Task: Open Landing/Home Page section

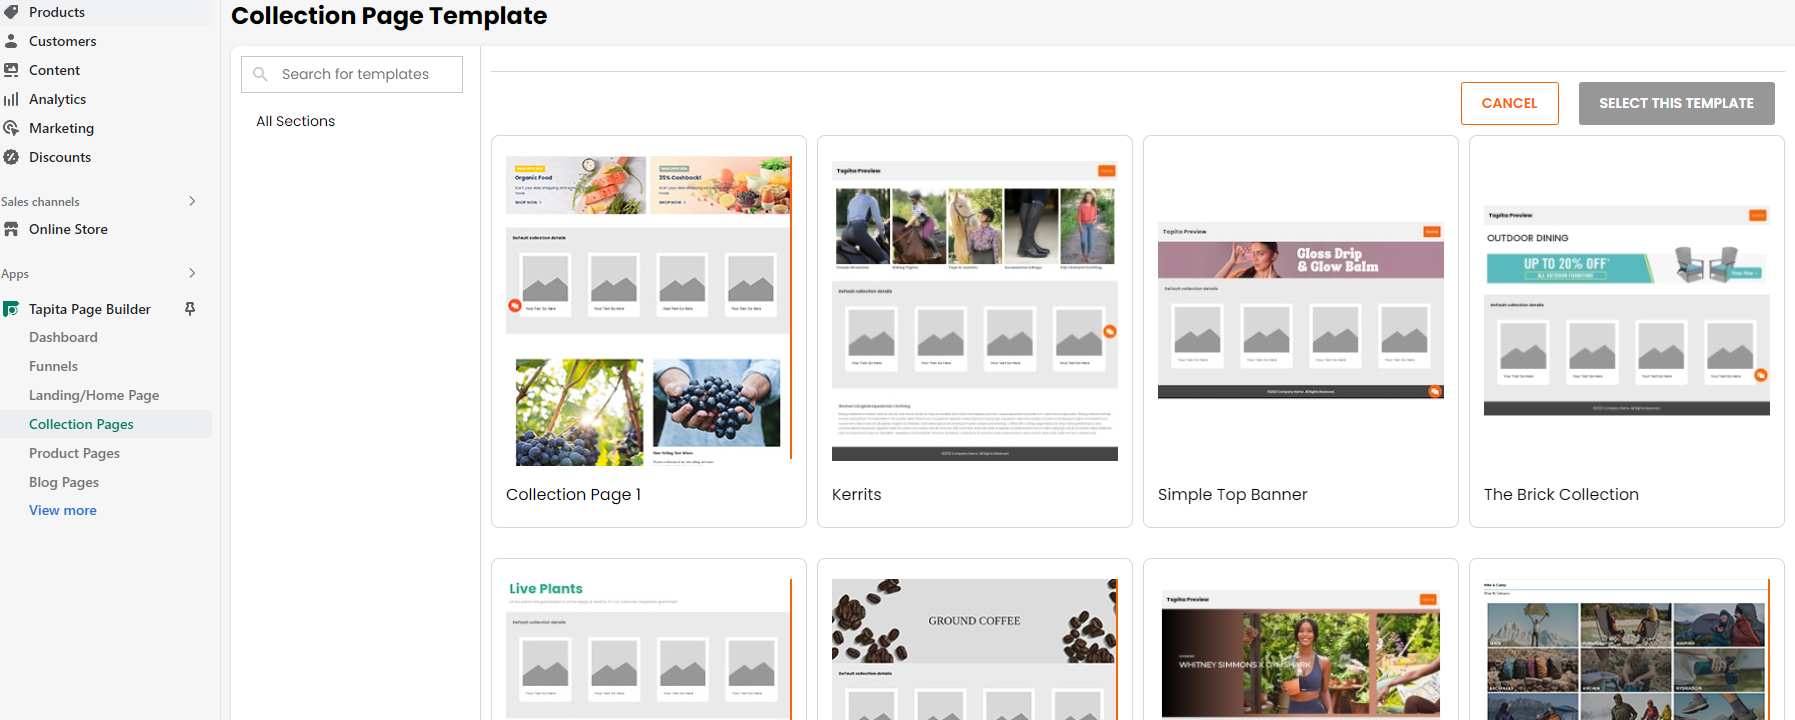Action: [94, 395]
